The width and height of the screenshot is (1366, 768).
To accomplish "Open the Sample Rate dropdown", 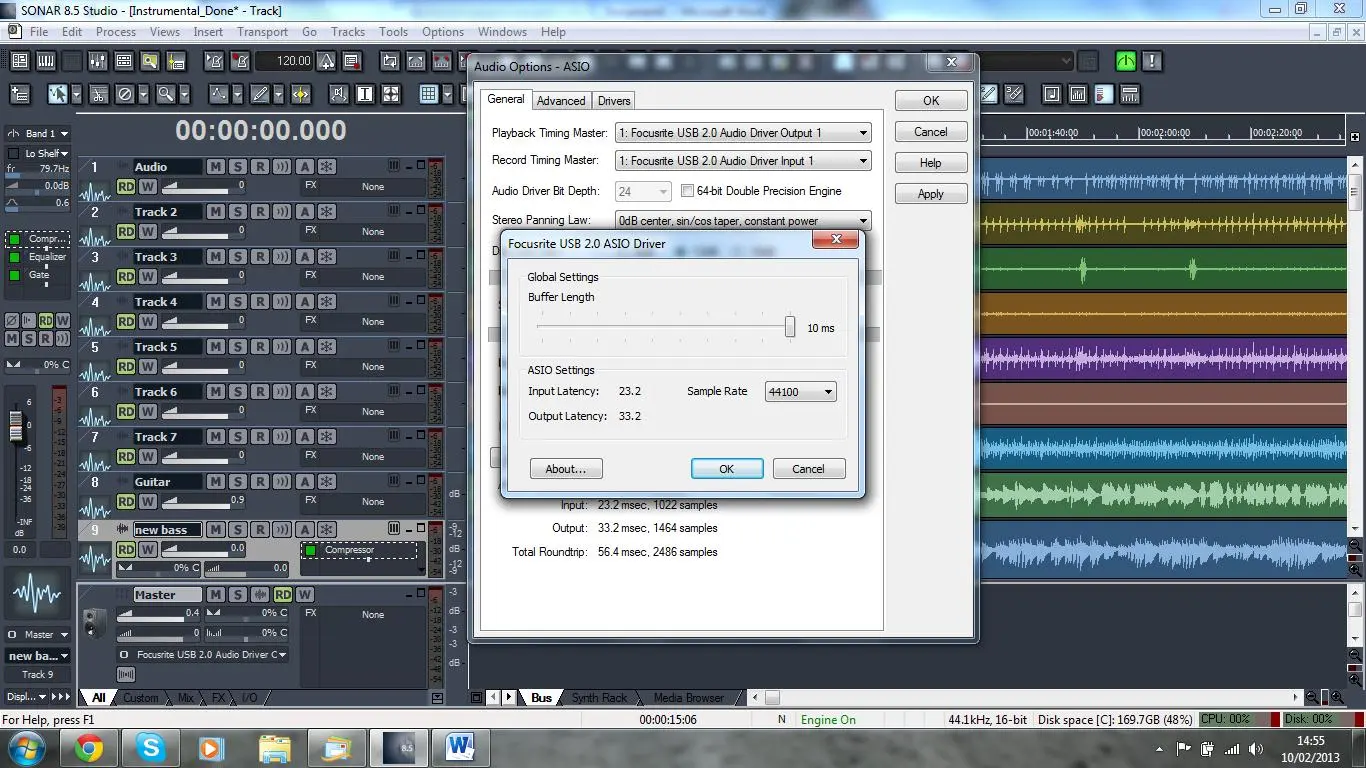I will click(x=800, y=392).
